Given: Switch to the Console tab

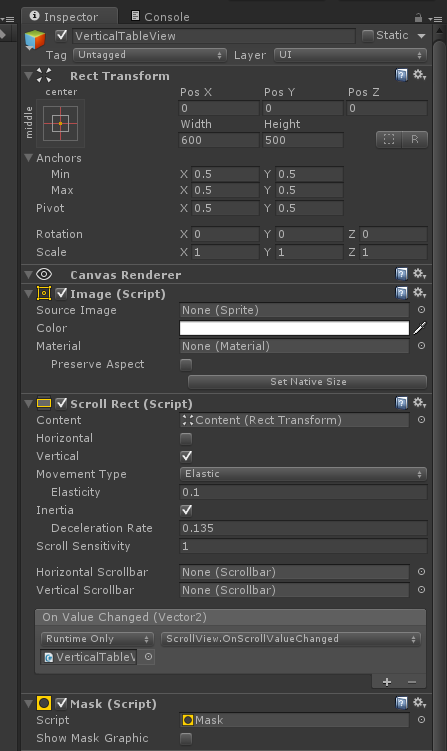Looking at the screenshot, I should point(160,17).
